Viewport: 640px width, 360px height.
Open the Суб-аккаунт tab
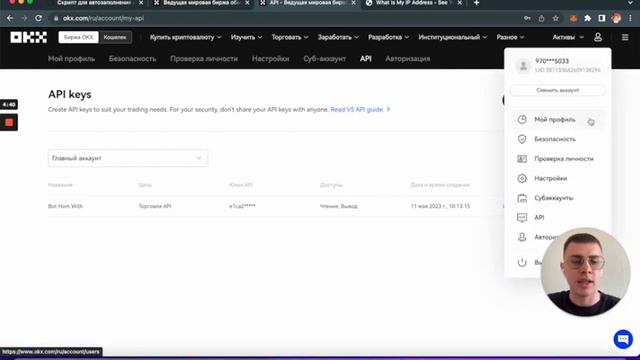pos(324,59)
